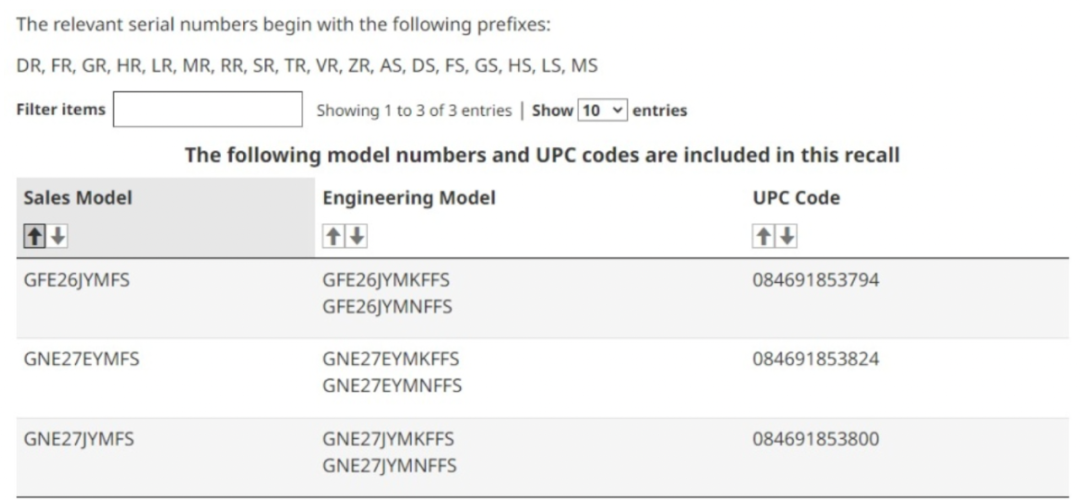Click UPC code 084691853800
Image resolution: width=1080 pixels, height=500 pixels.
point(815,439)
